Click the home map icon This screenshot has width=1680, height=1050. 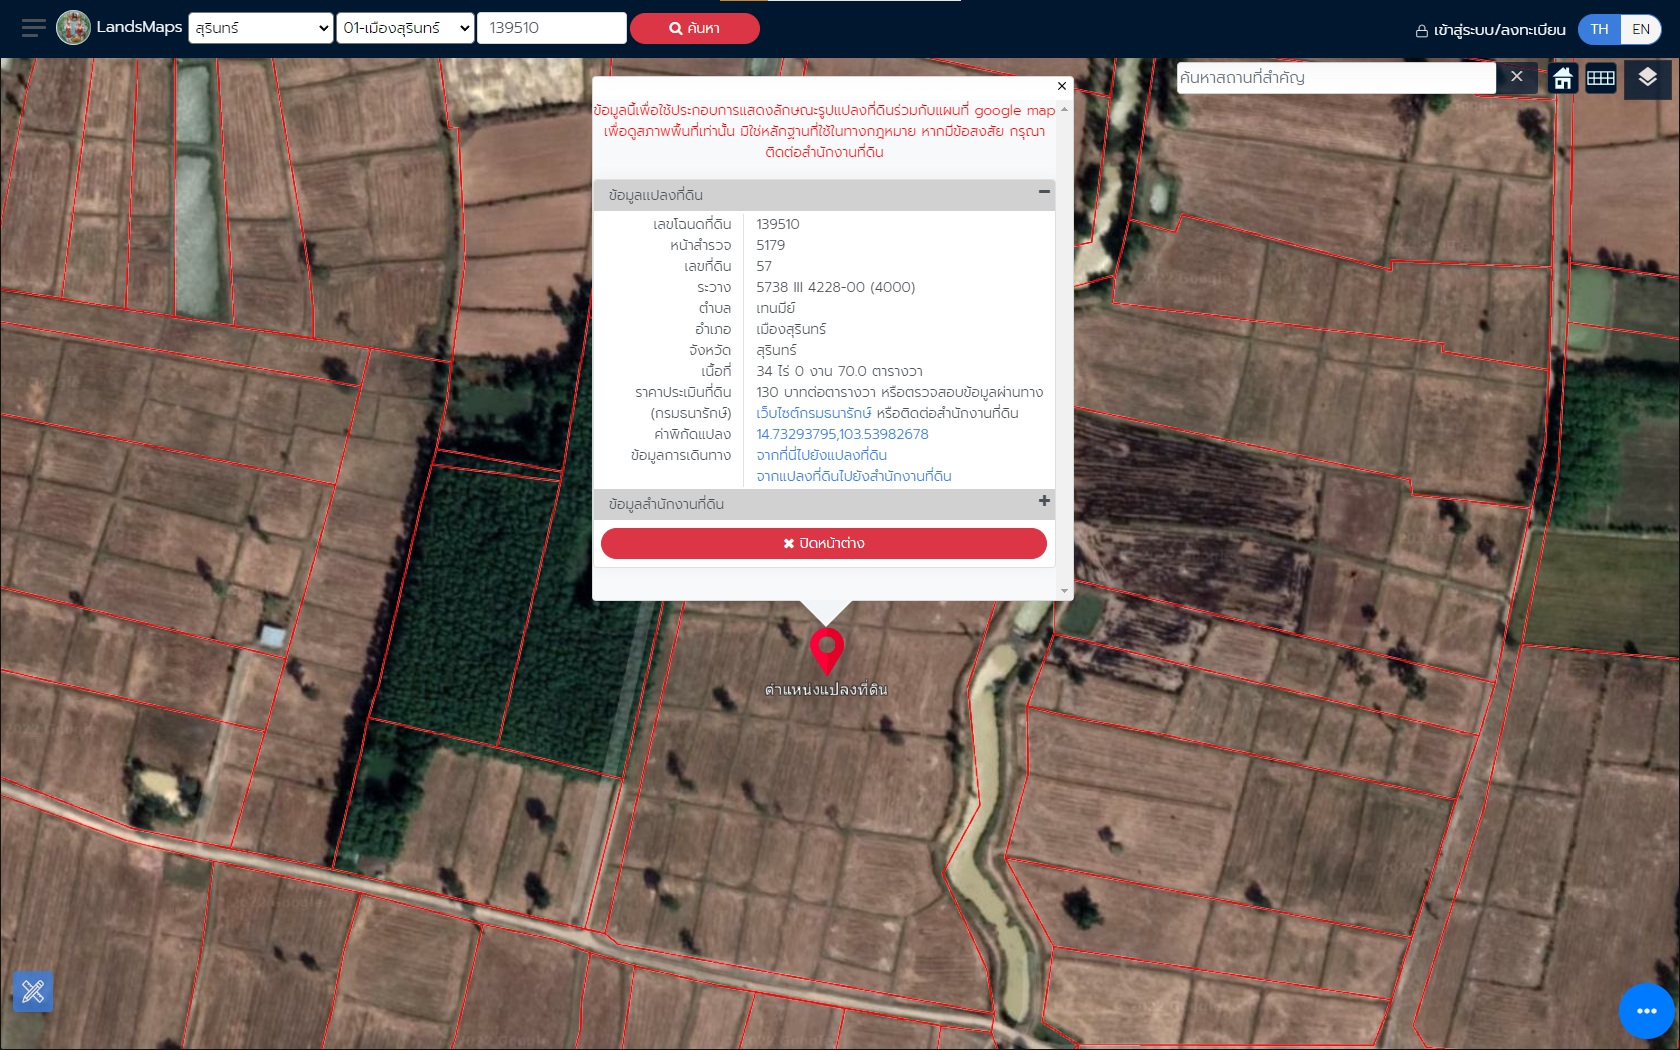(1563, 78)
